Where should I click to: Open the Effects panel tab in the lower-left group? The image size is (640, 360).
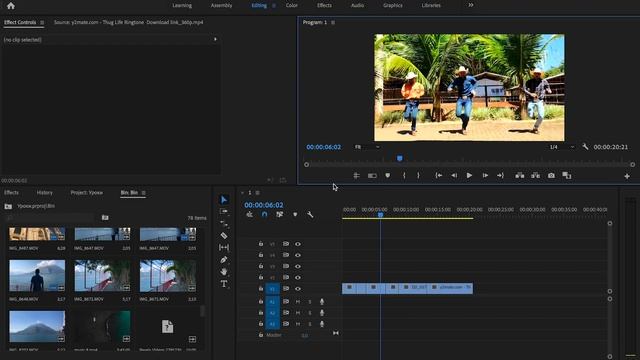(11, 193)
